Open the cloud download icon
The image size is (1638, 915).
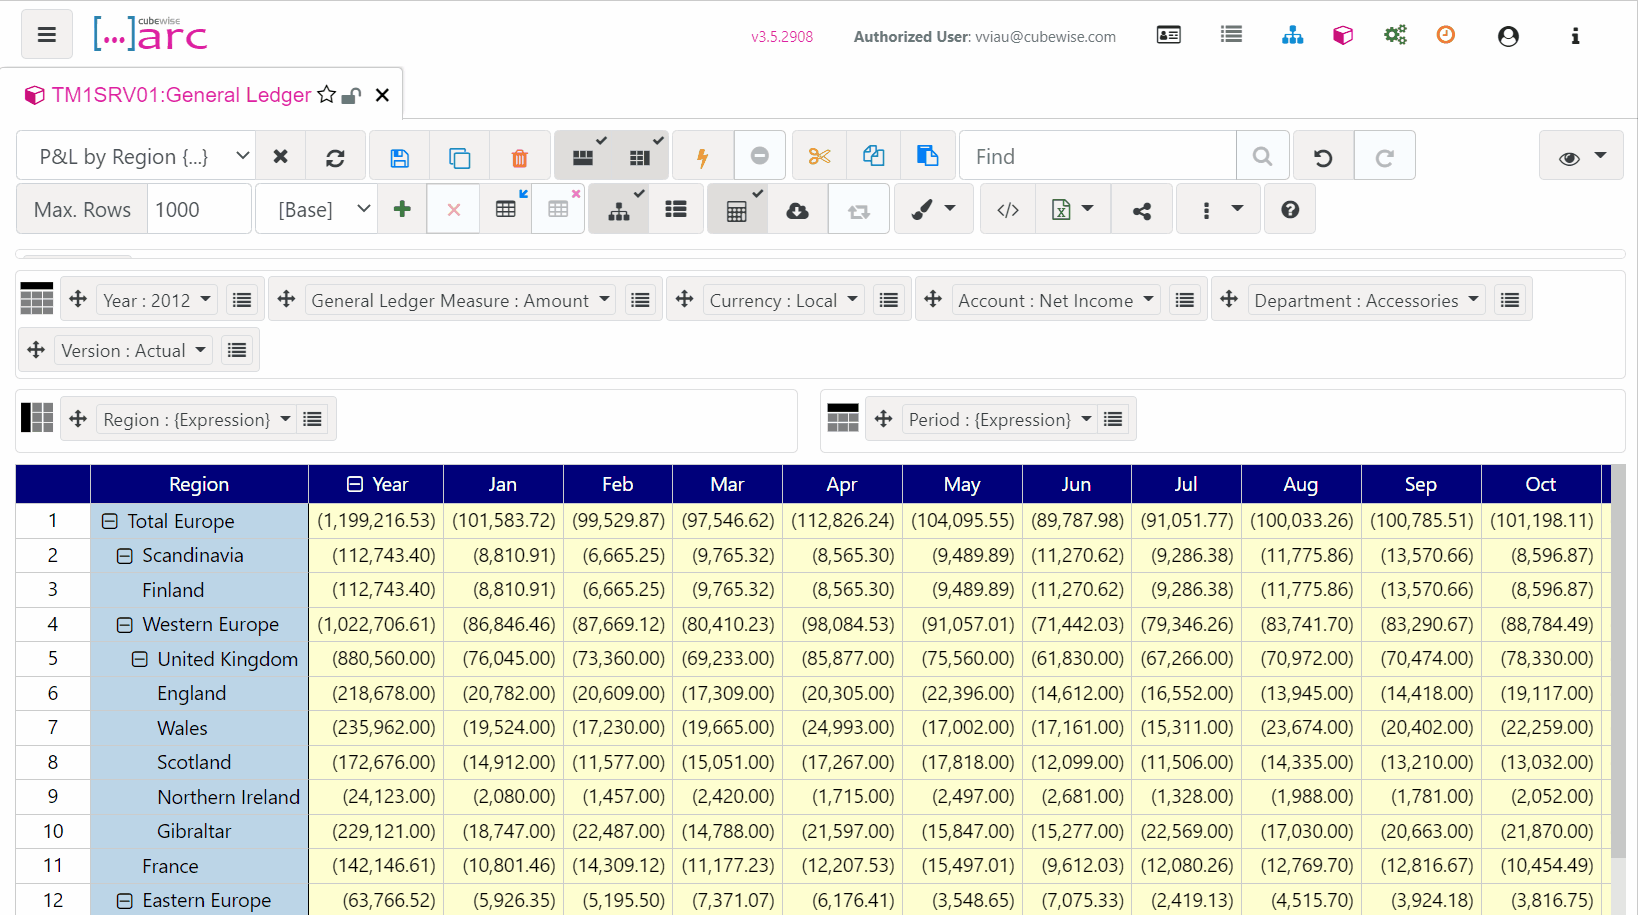click(x=797, y=210)
